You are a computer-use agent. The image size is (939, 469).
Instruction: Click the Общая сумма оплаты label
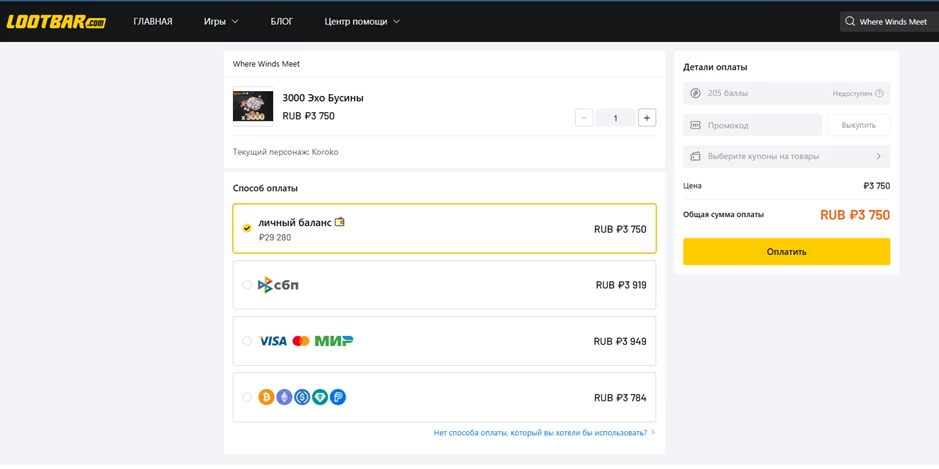(723, 214)
